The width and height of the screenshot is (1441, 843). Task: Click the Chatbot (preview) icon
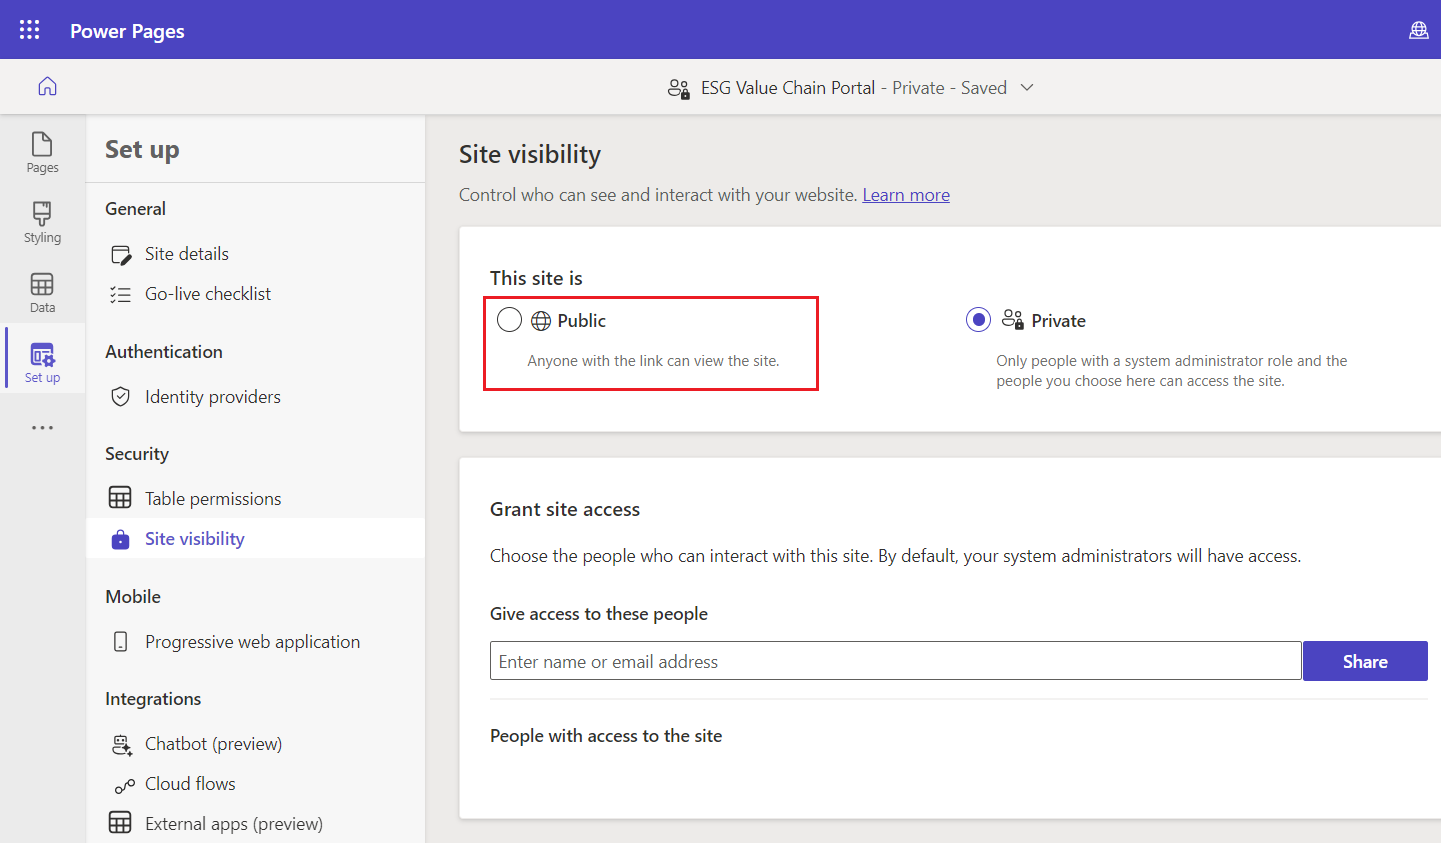coord(121,744)
